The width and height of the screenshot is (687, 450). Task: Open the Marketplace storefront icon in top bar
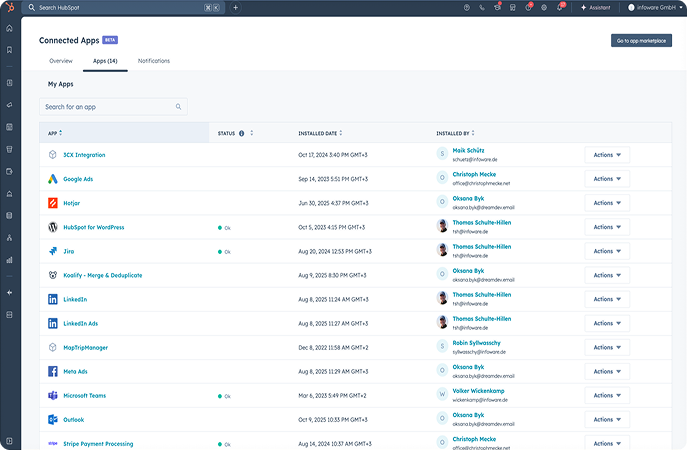pos(513,7)
